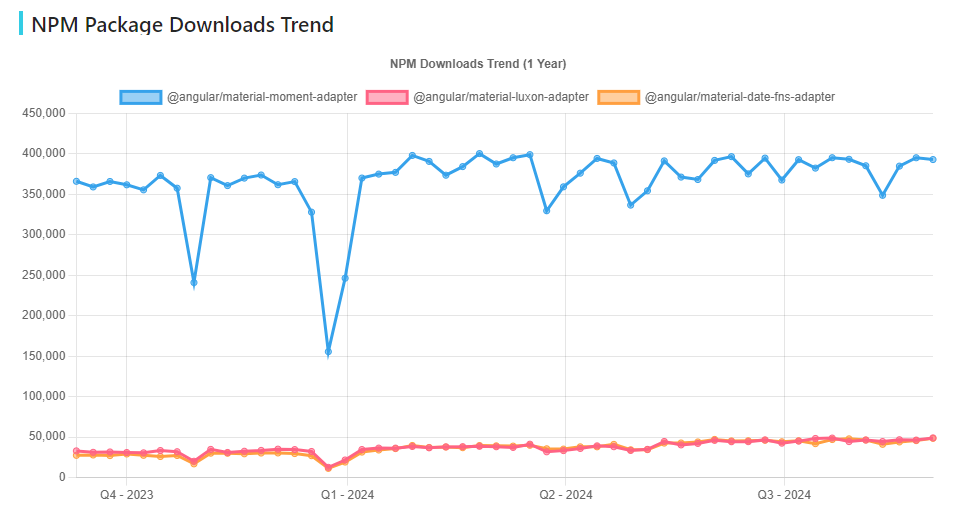Click the 450,000 y-axis label

tap(43, 113)
